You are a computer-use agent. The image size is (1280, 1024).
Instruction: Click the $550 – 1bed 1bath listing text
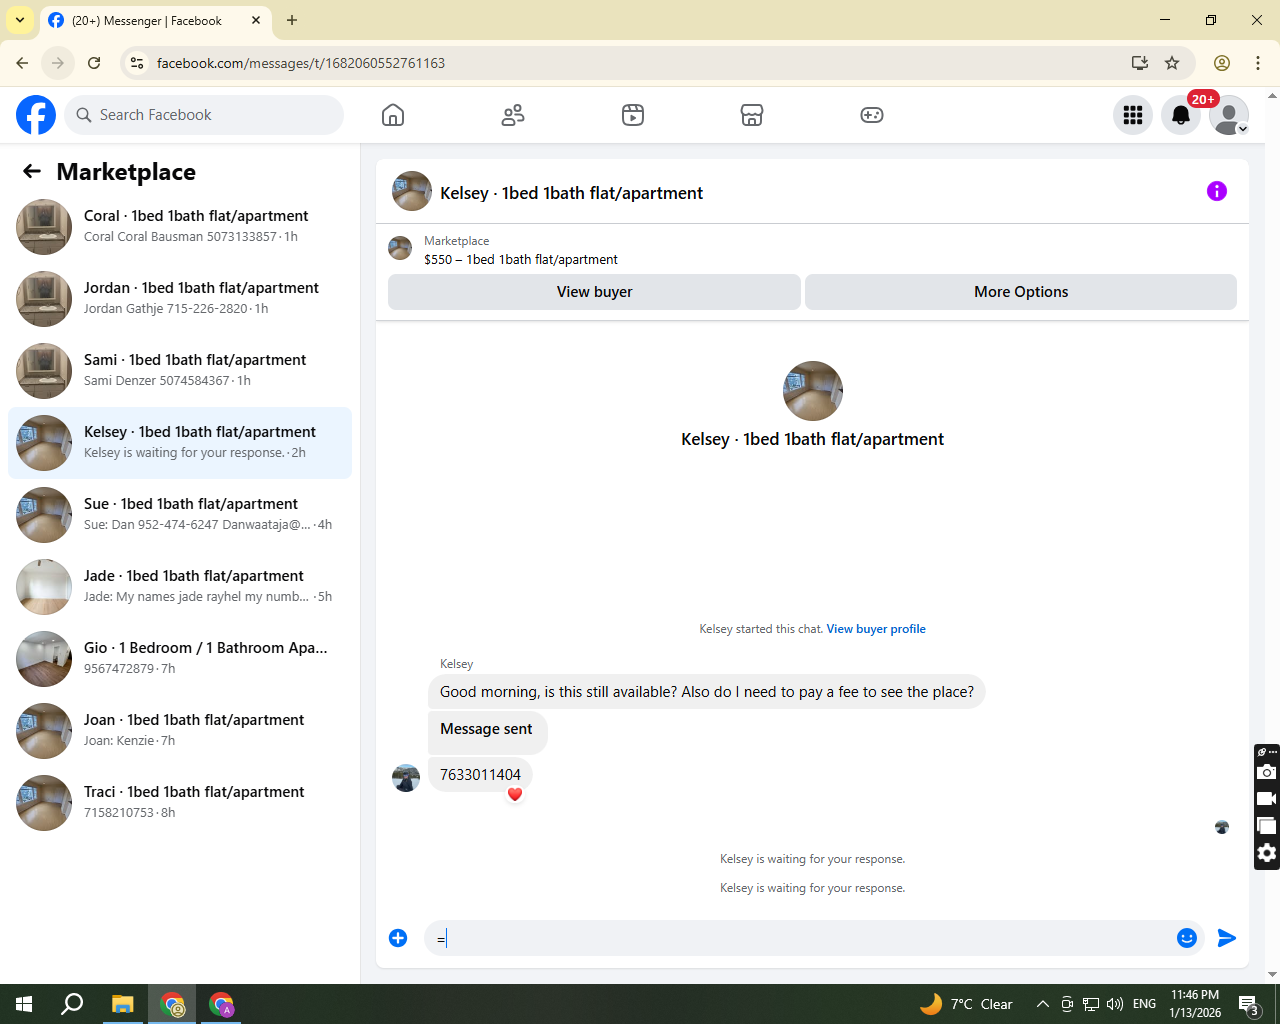pos(521,259)
